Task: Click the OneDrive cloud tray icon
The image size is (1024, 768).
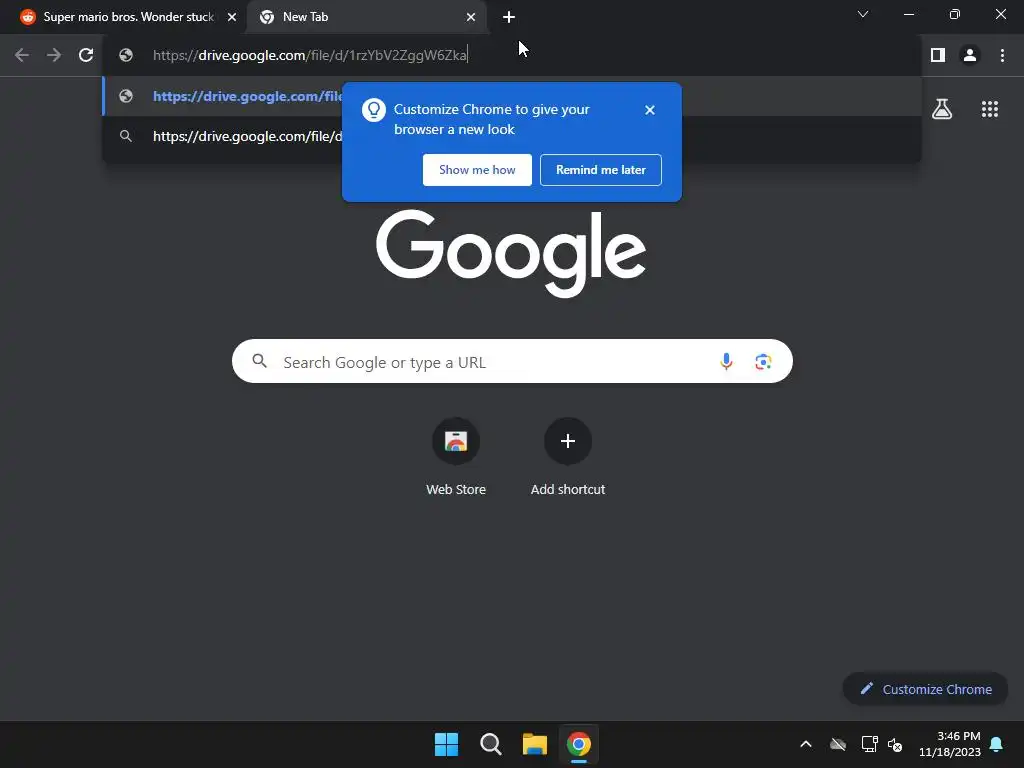Action: pos(838,744)
